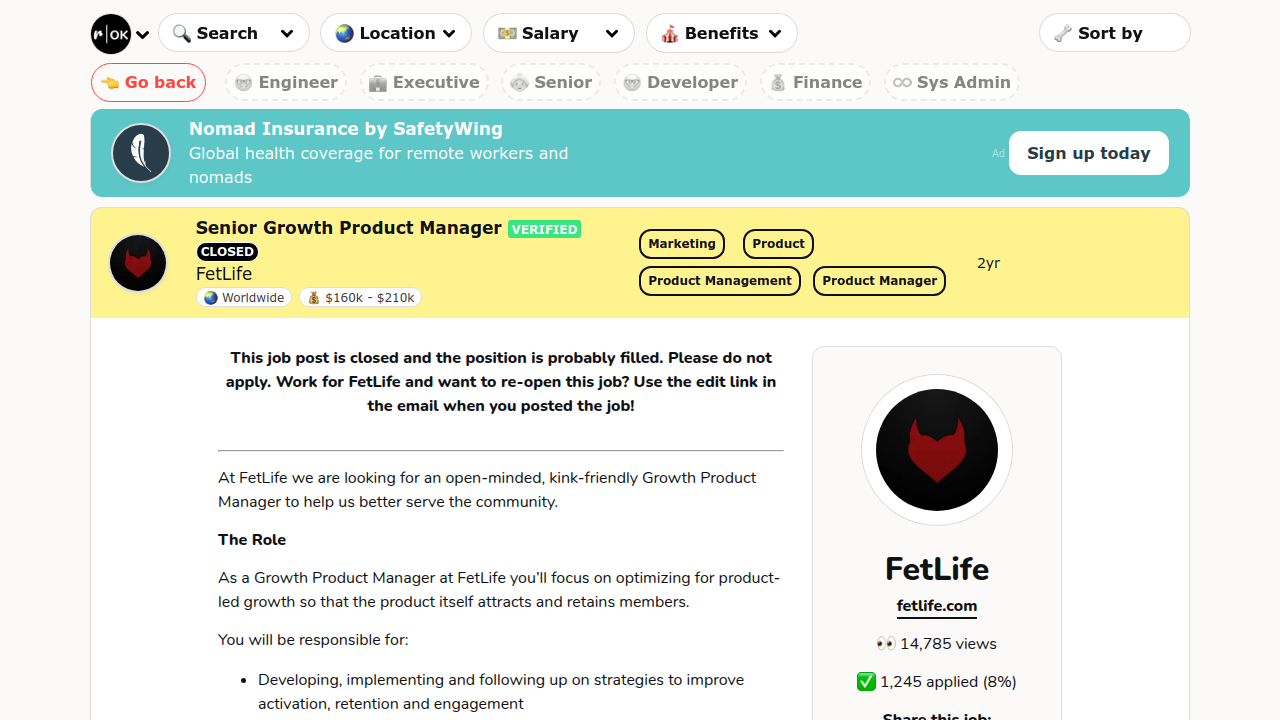Click FetLife logo in the job header
The image size is (1280, 720).
[x=138, y=263]
